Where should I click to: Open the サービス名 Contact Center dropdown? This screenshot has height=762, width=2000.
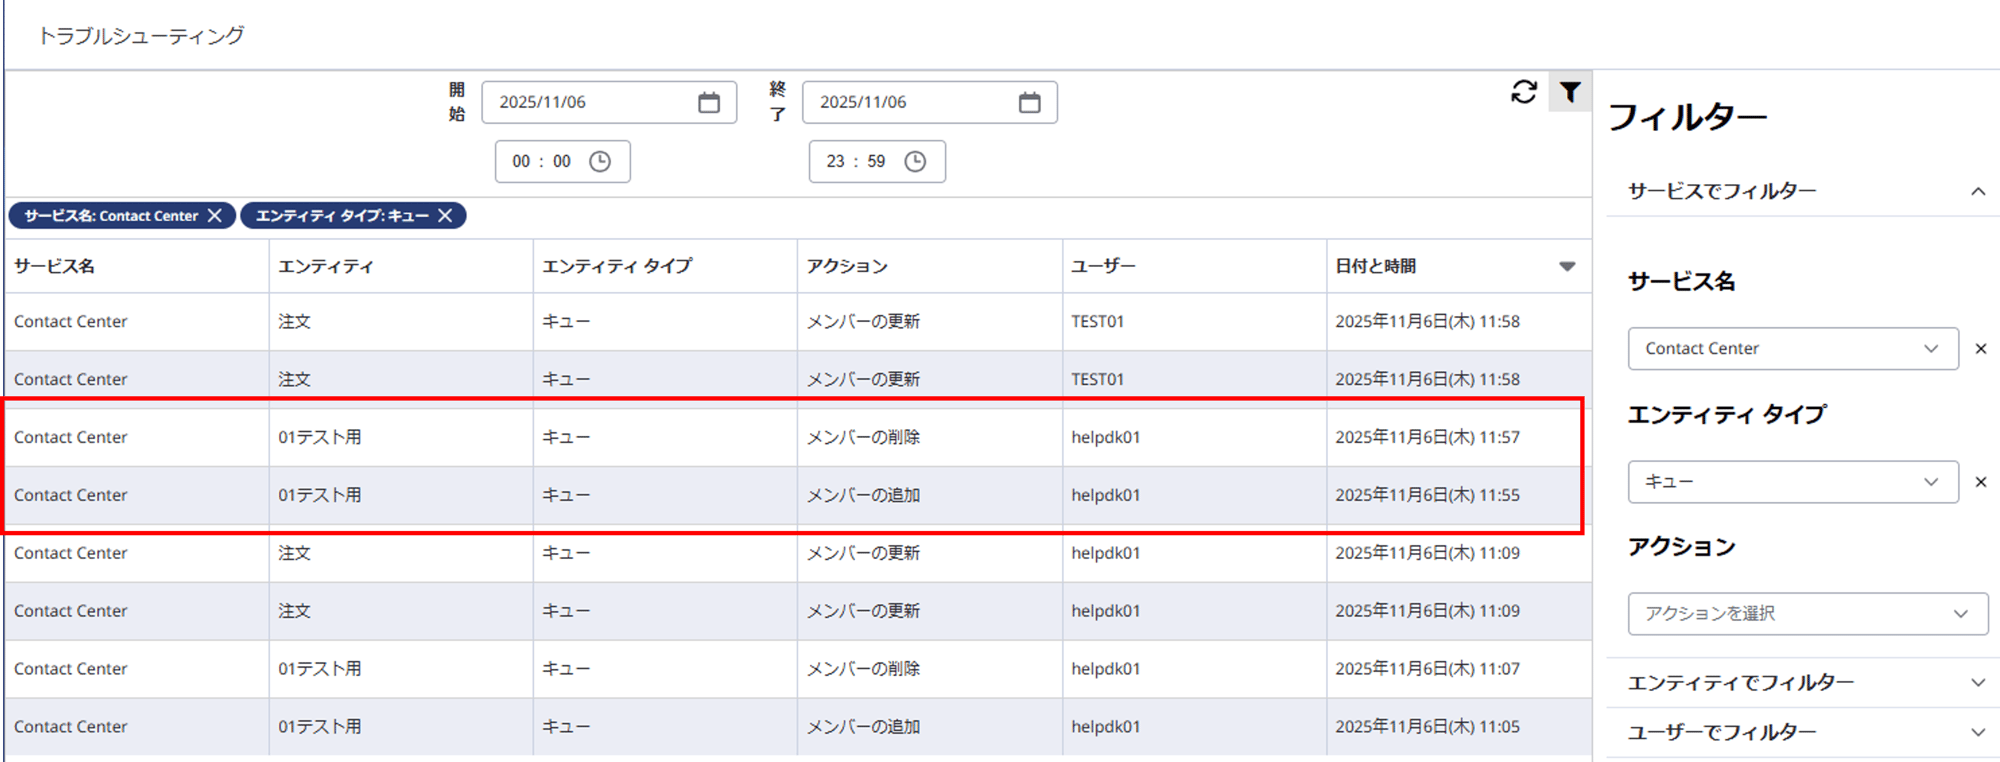click(1792, 349)
